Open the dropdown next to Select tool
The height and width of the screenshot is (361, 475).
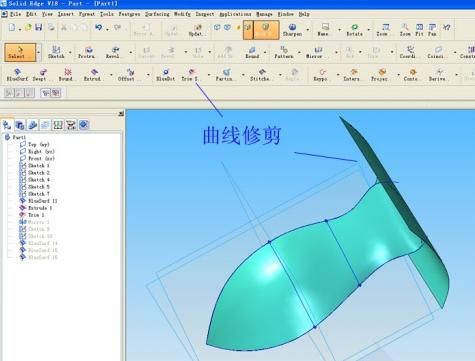(39, 52)
